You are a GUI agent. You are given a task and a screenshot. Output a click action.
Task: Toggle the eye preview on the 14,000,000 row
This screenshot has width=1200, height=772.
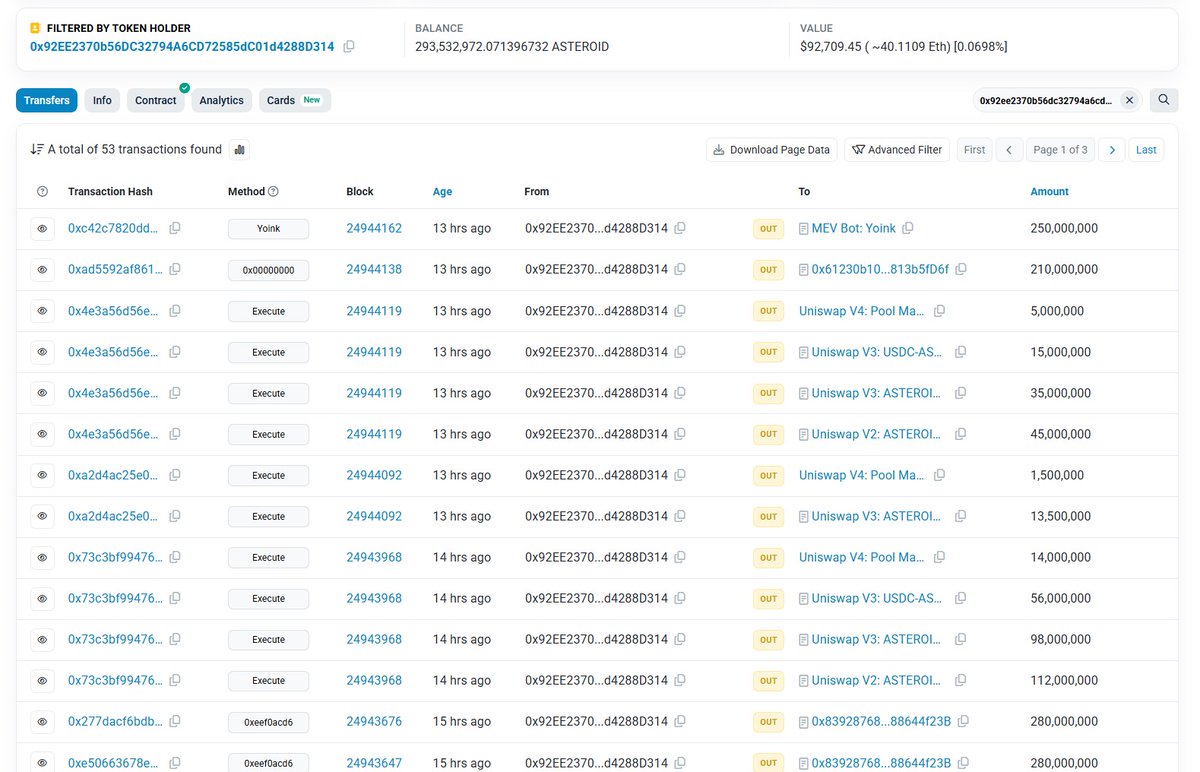click(x=42, y=557)
